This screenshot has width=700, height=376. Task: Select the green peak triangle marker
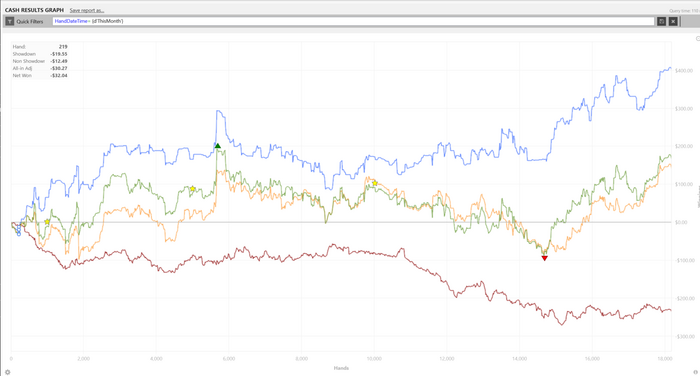[x=217, y=146]
